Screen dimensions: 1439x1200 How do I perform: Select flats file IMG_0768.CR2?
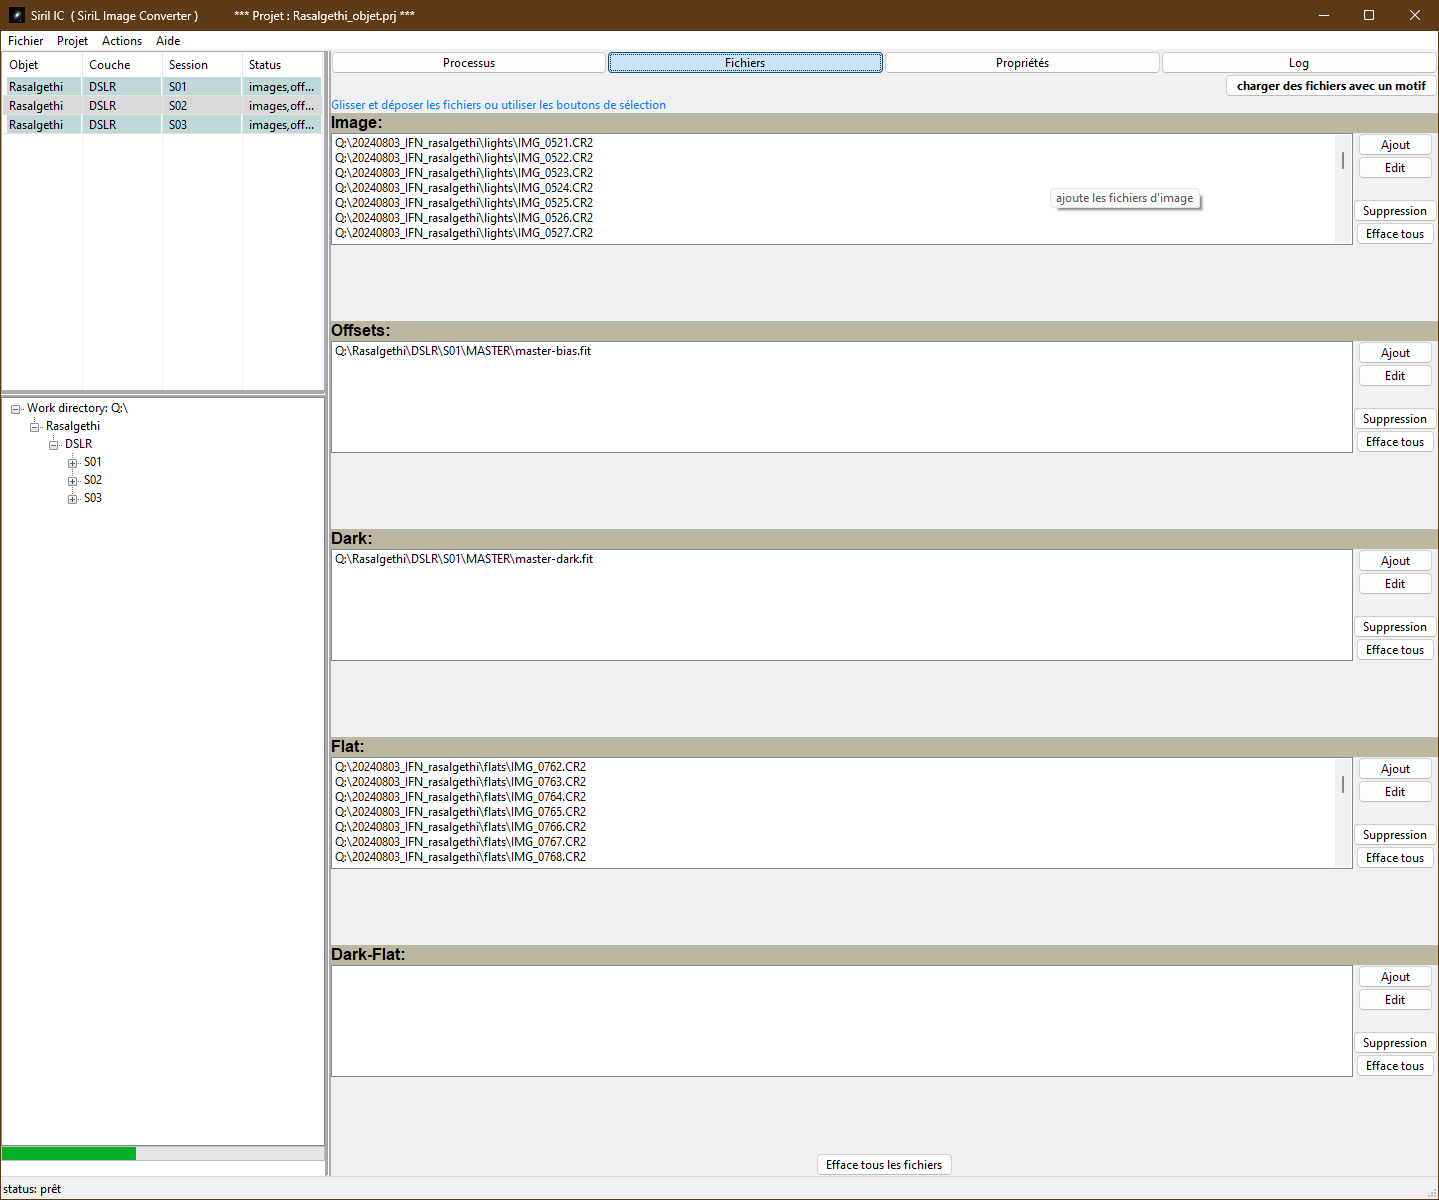[460, 857]
